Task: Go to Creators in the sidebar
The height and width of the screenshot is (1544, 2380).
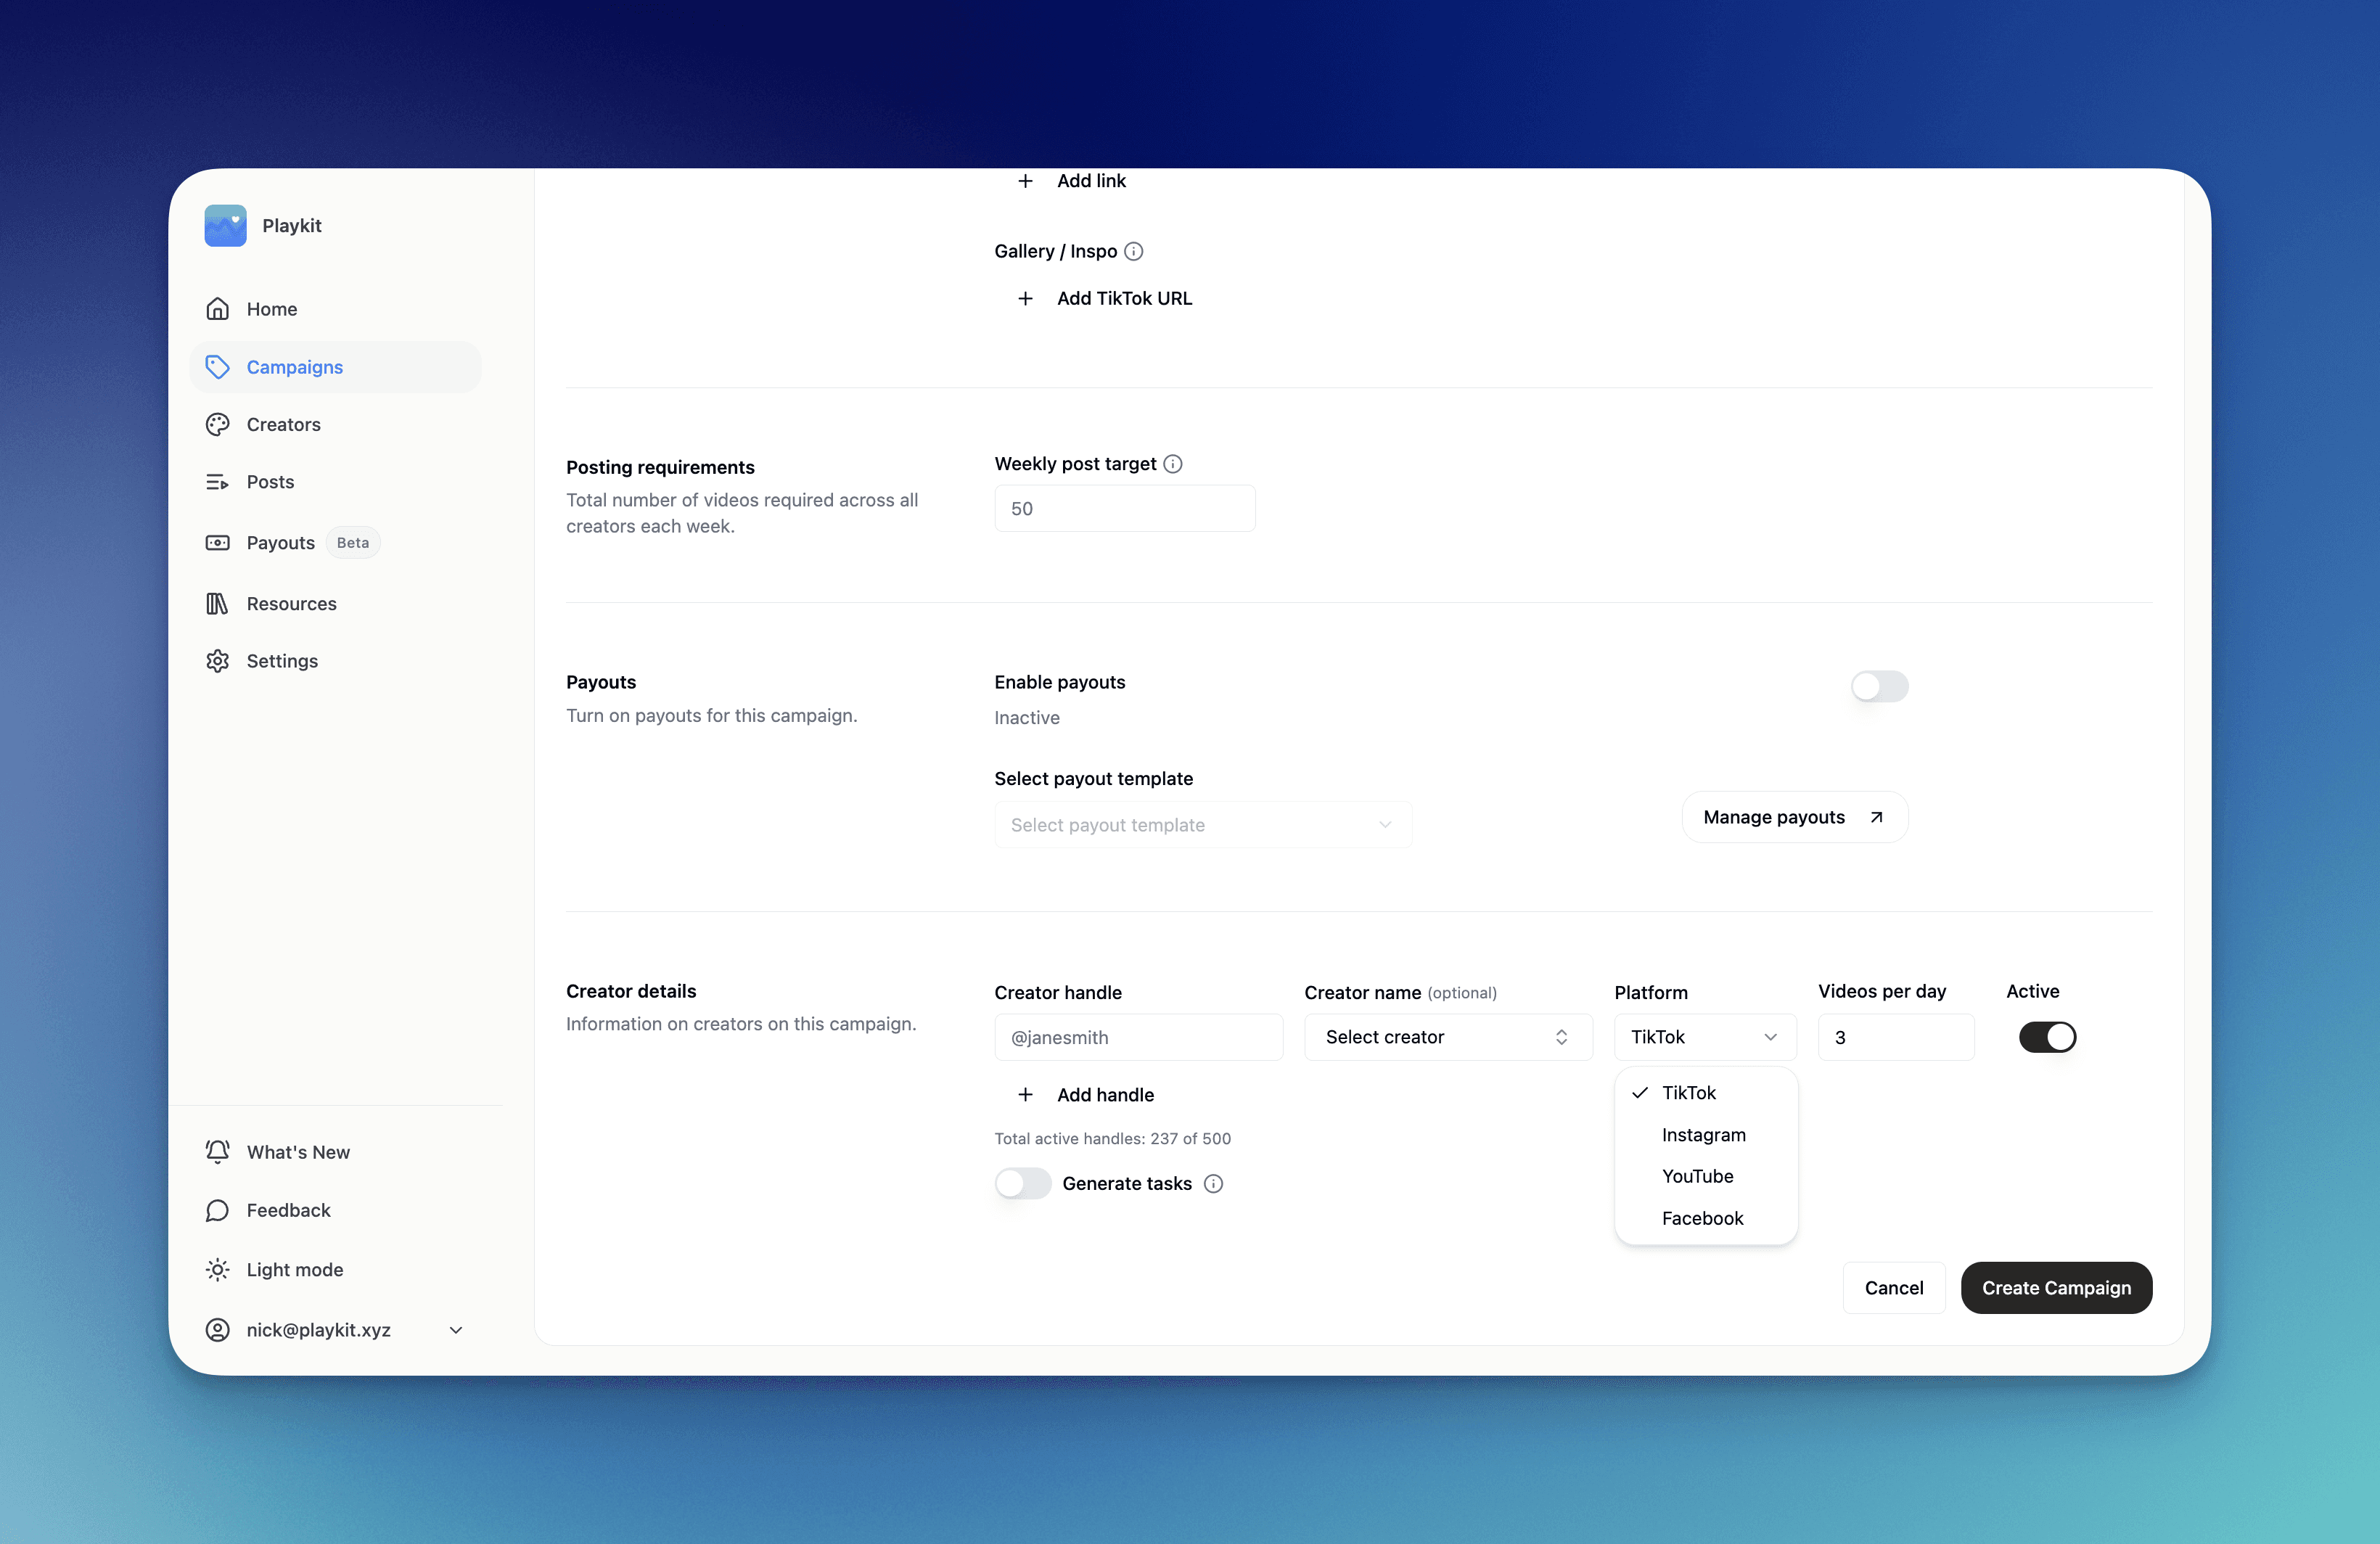Action: [x=283, y=424]
